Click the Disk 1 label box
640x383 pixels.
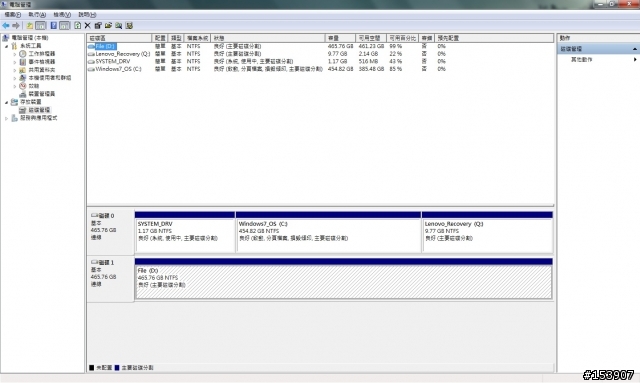pos(110,279)
